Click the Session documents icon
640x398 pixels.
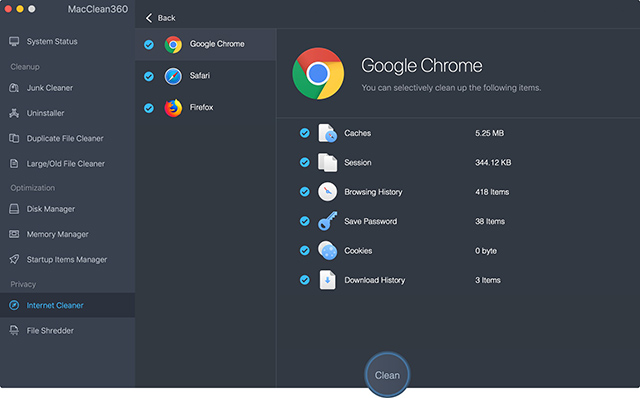pos(328,162)
